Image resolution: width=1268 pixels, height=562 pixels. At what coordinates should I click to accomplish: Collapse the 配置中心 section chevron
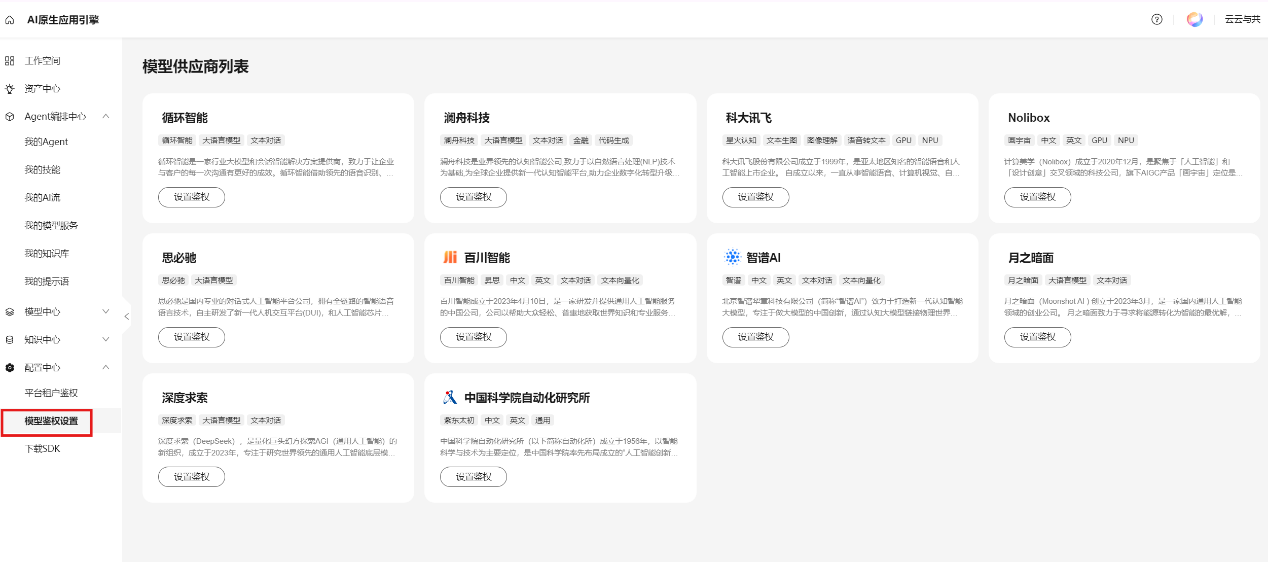click(x=106, y=368)
